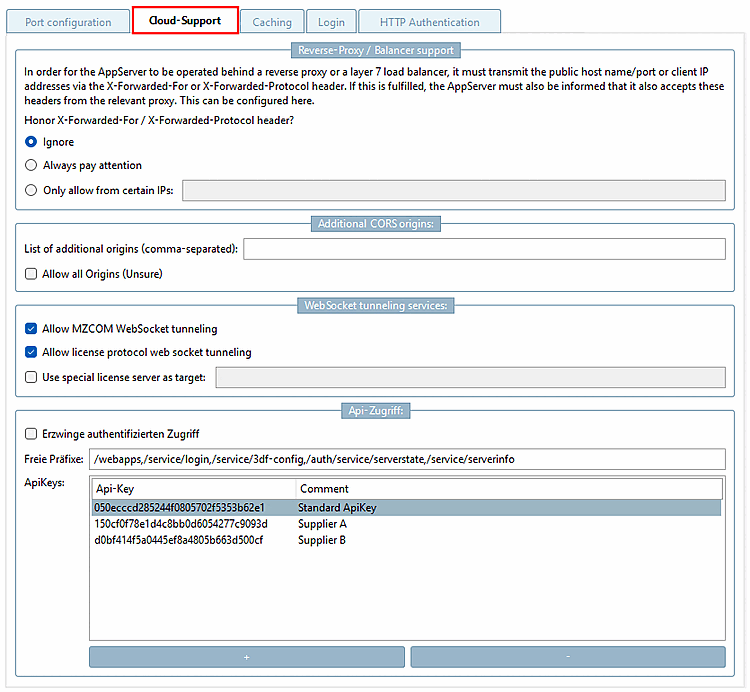Viewport: 750px width, 692px height.
Task: Add a new ApiKey with plus button
Action: click(x=247, y=657)
